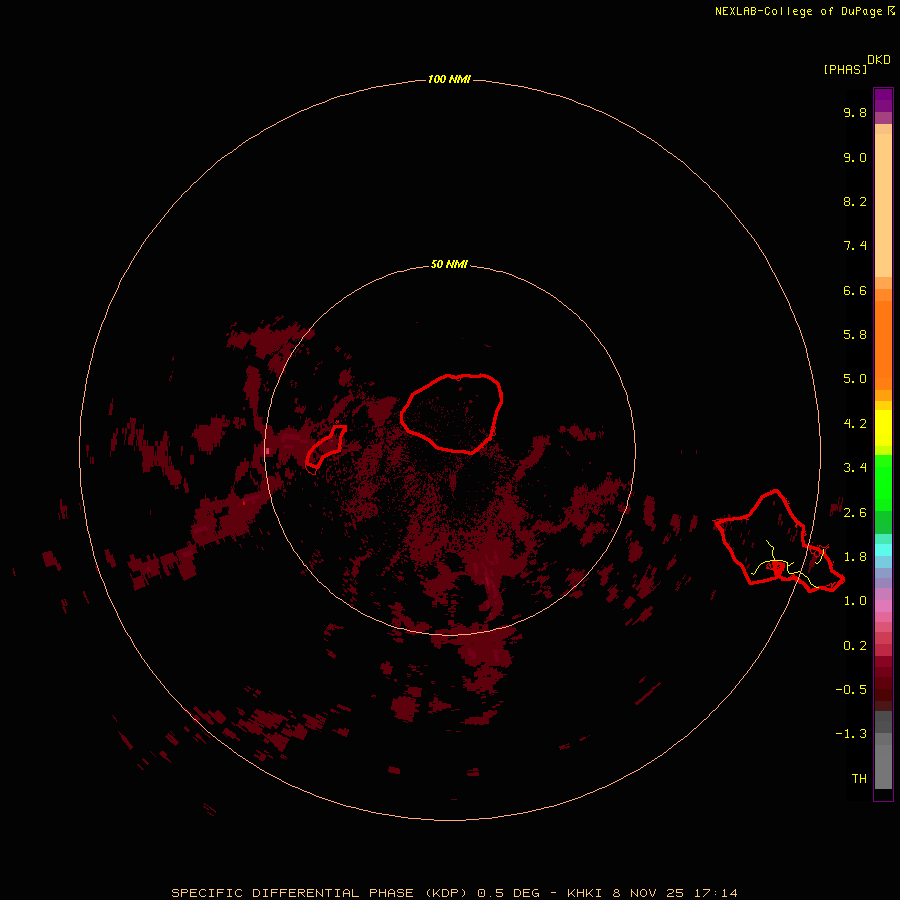Image resolution: width=900 pixels, height=900 pixels.
Task: Click the red island outline at far right
Action: click(x=779, y=541)
